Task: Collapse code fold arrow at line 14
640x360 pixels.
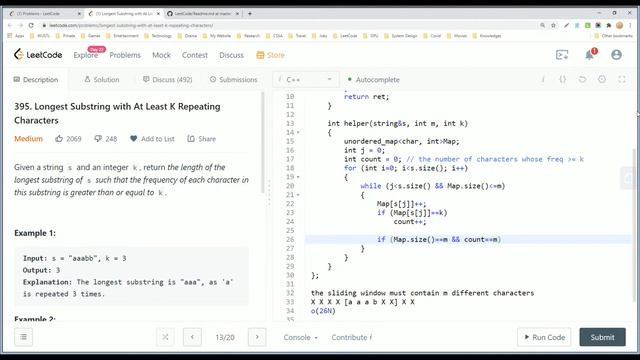Action: click(x=298, y=133)
